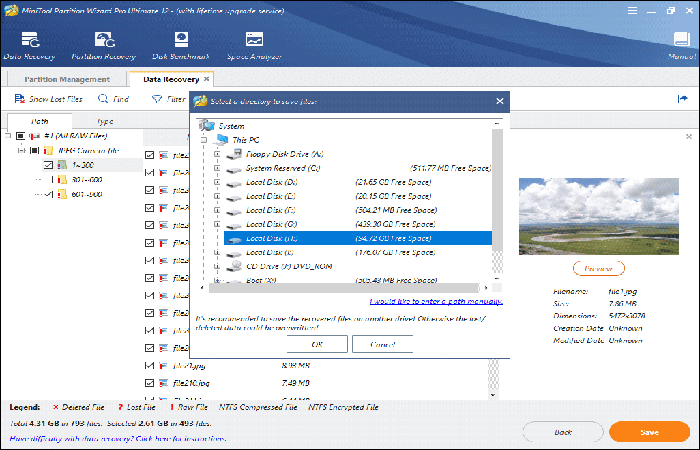Expand the Local Disk (F:) node
This screenshot has height=450, width=700.
[217, 210]
